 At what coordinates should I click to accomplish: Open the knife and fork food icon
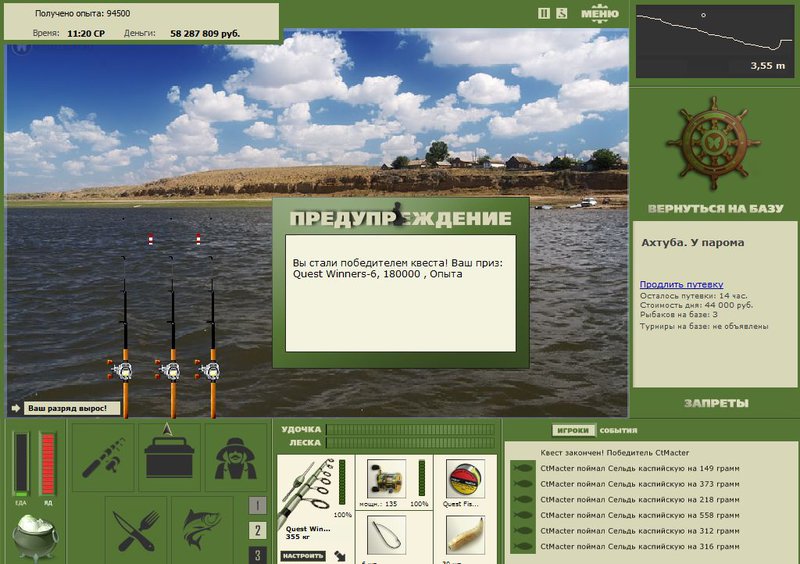tap(136, 530)
